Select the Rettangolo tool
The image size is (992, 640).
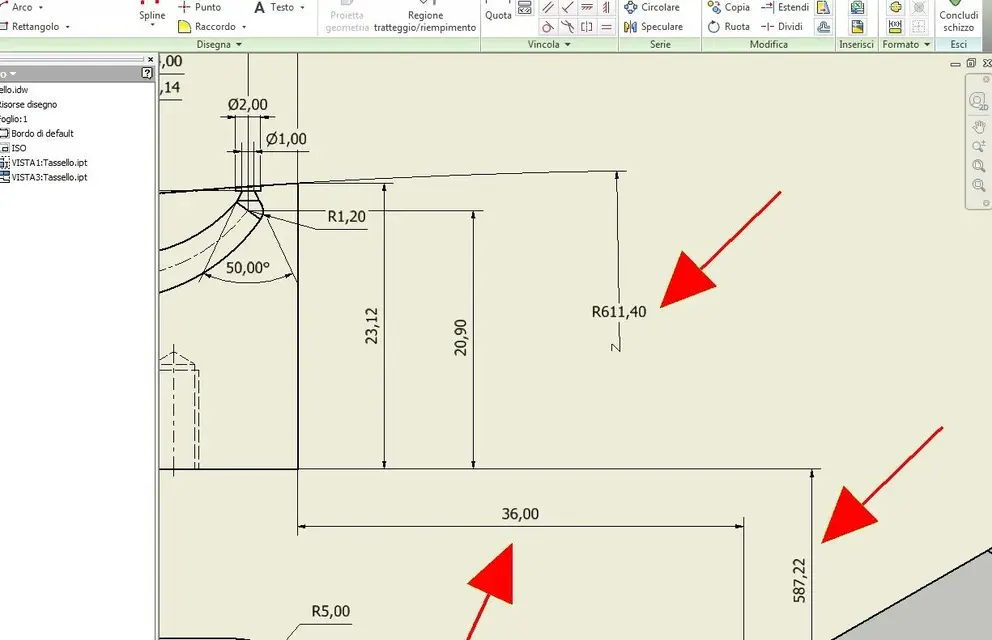click(30, 27)
